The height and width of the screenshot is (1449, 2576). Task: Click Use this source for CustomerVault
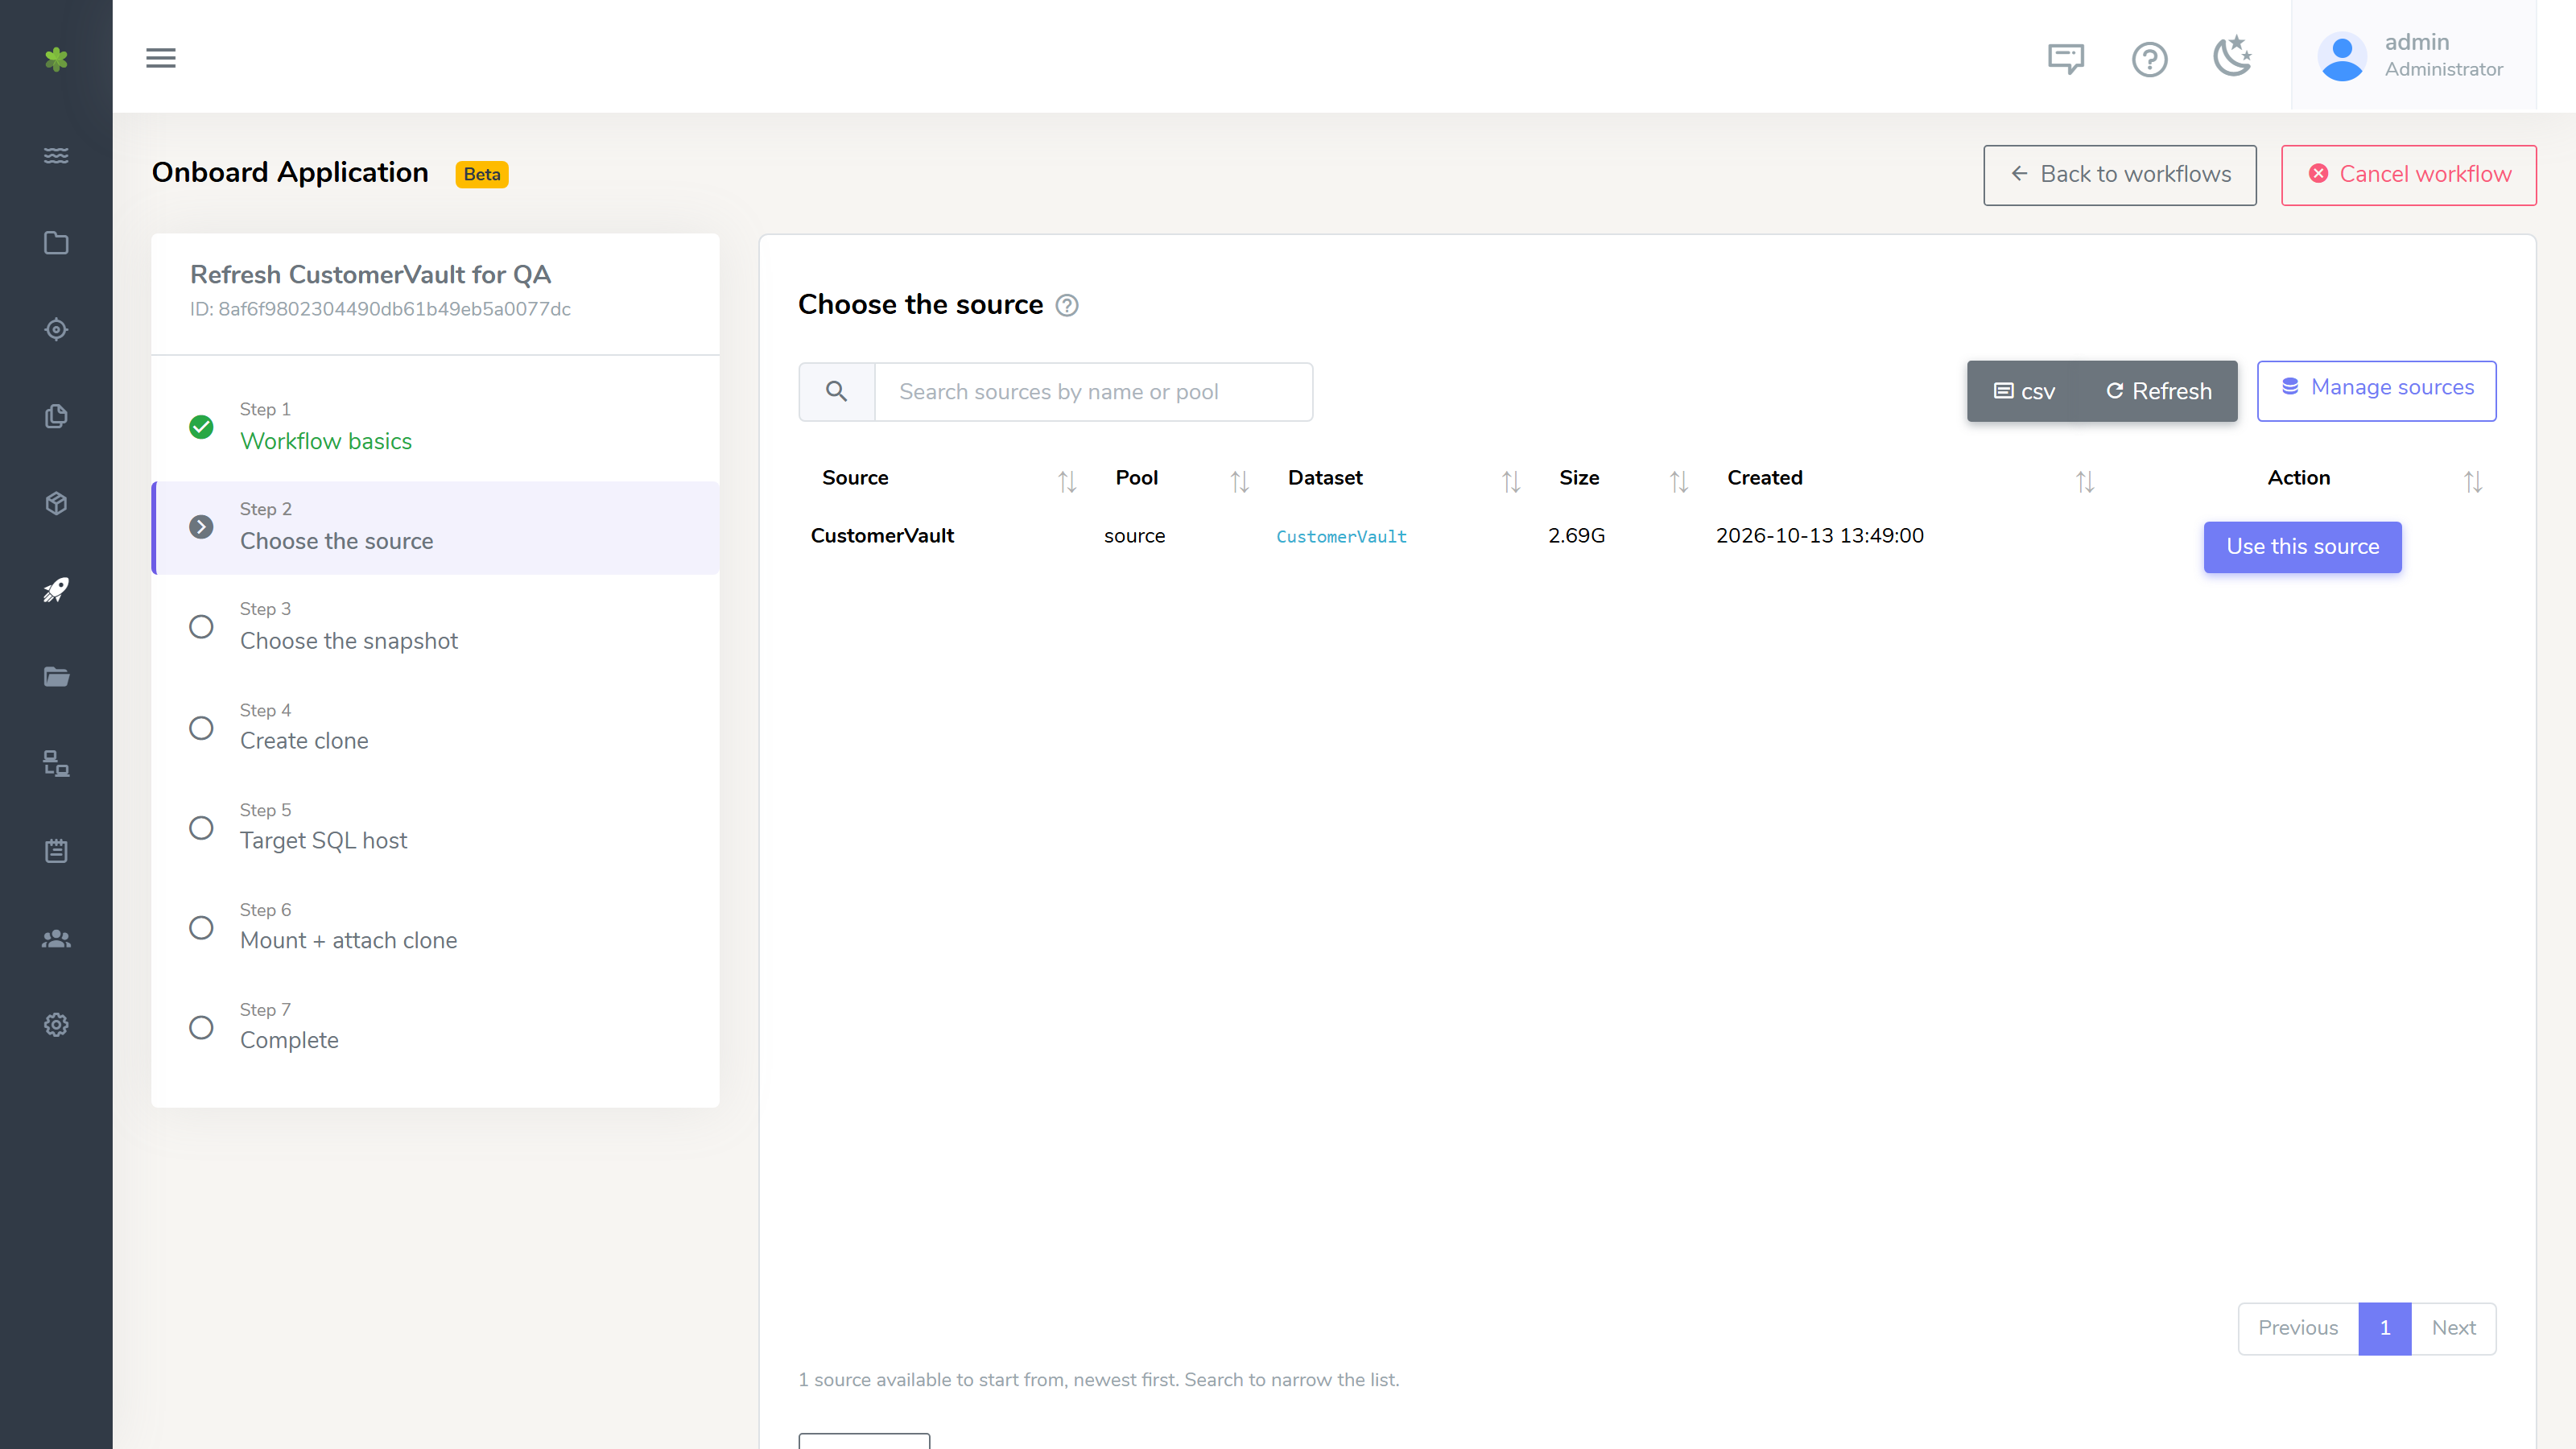tap(2302, 547)
